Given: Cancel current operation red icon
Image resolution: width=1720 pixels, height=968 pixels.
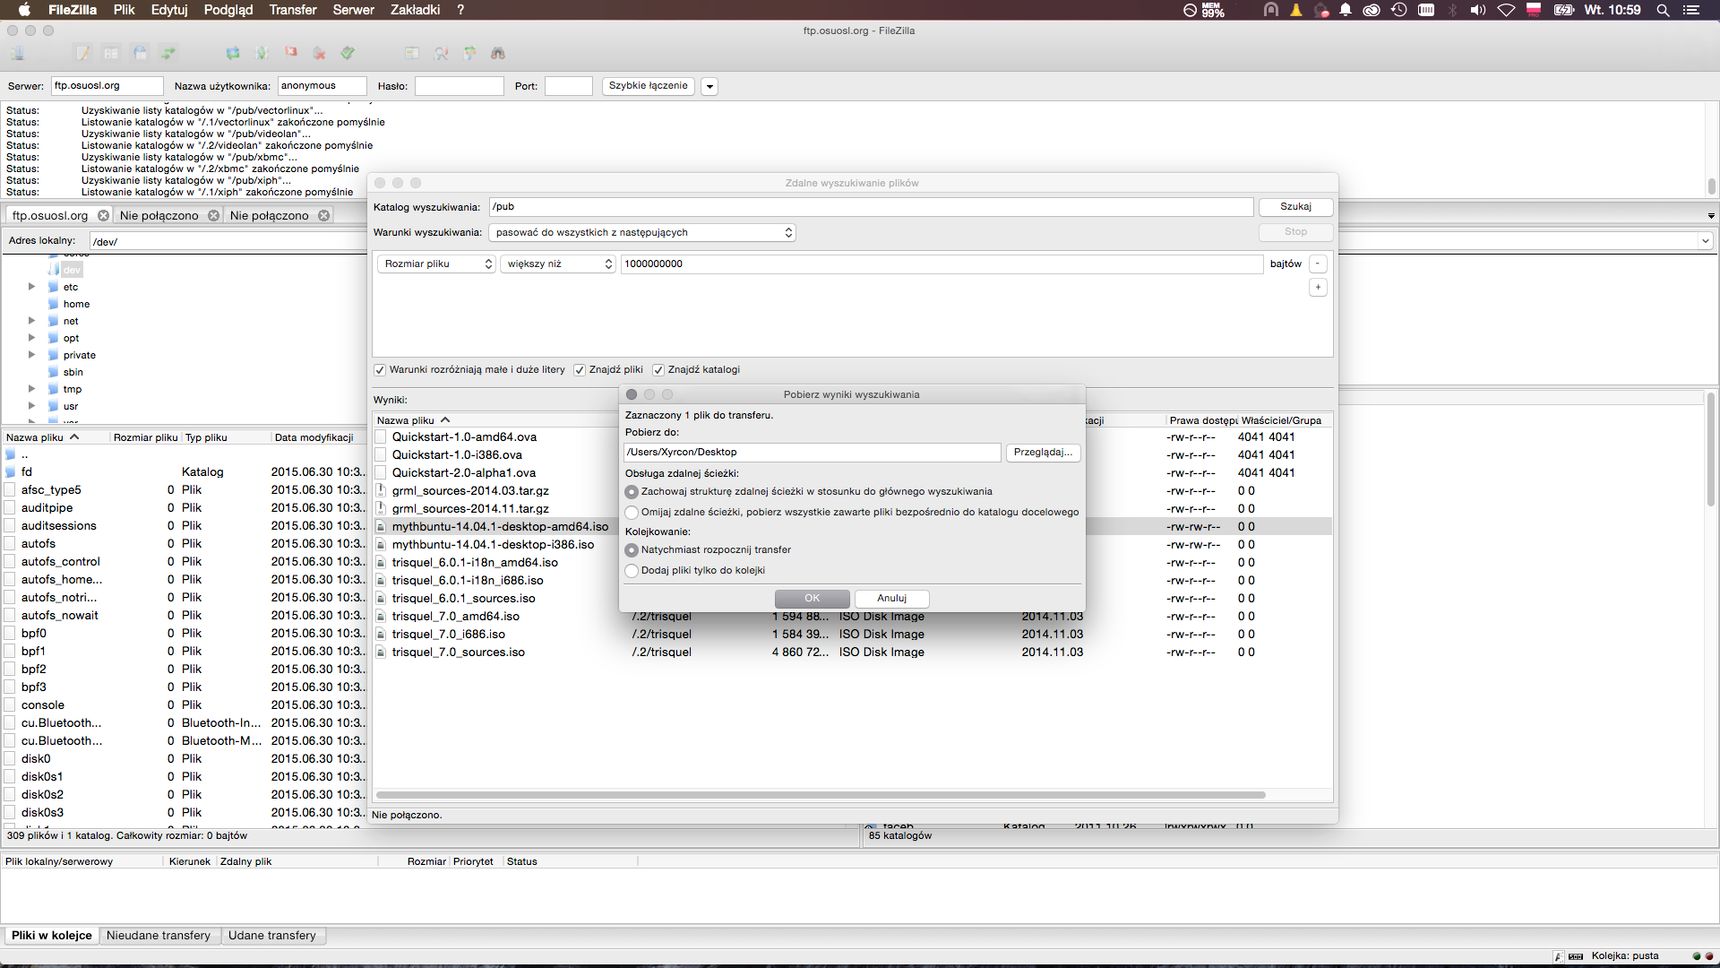Looking at the screenshot, I should [291, 53].
